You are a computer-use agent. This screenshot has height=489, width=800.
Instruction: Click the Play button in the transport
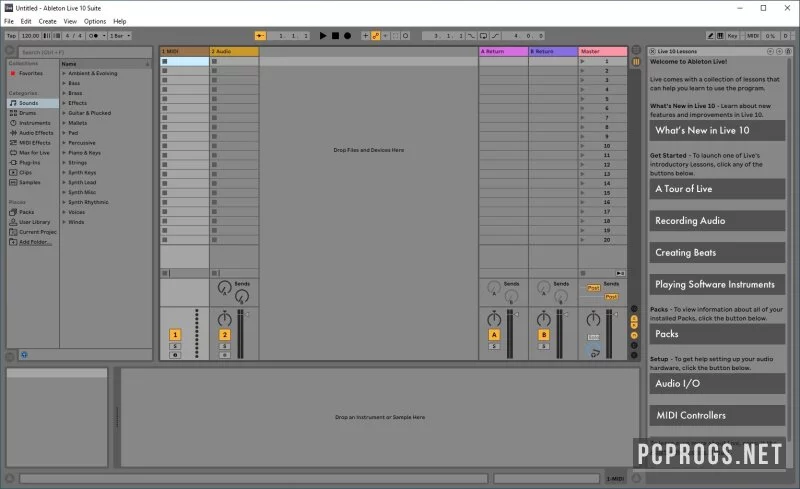point(322,36)
